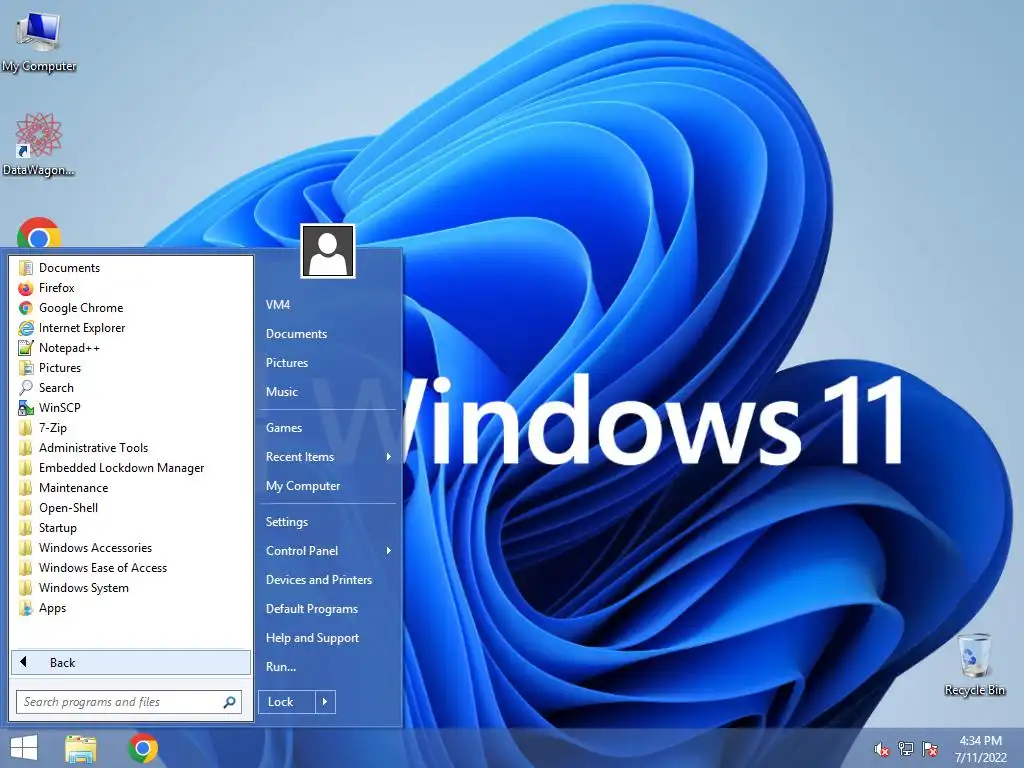Screen dimensions: 1024x768
Task: Click the clock showing 4:34 PM
Action: pos(980,741)
